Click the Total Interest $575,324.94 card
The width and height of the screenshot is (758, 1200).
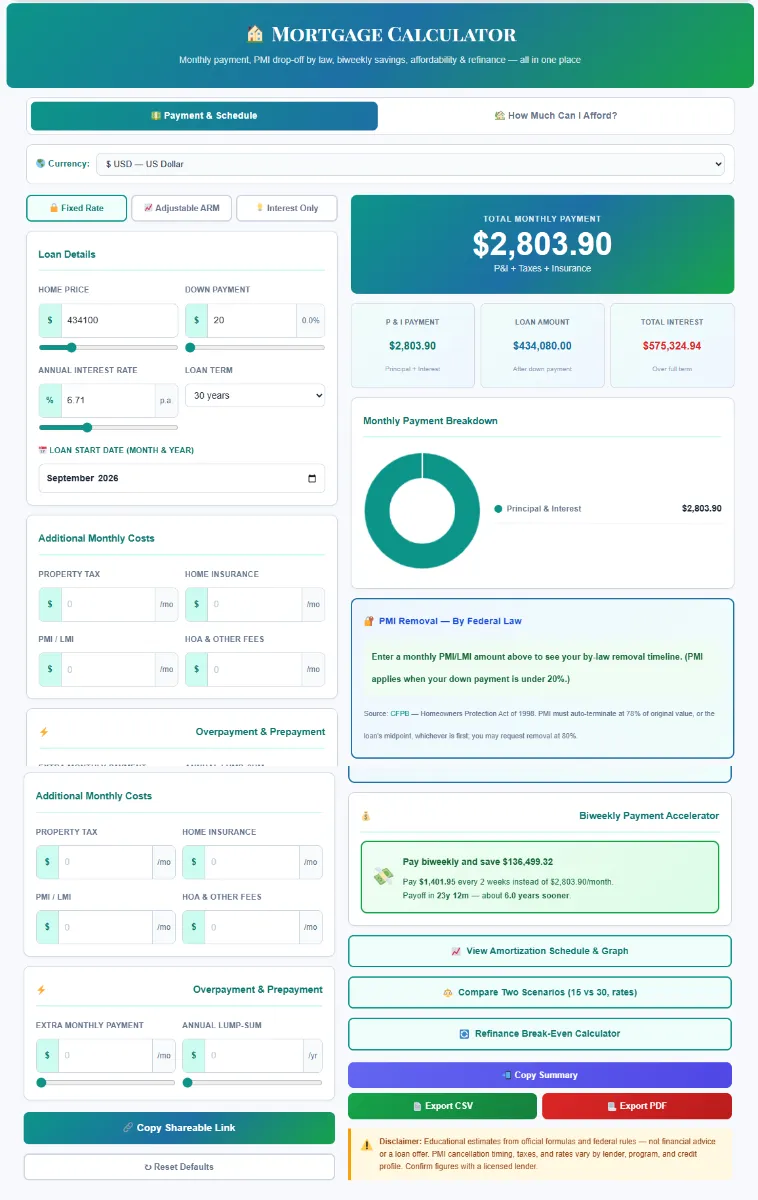pos(672,345)
